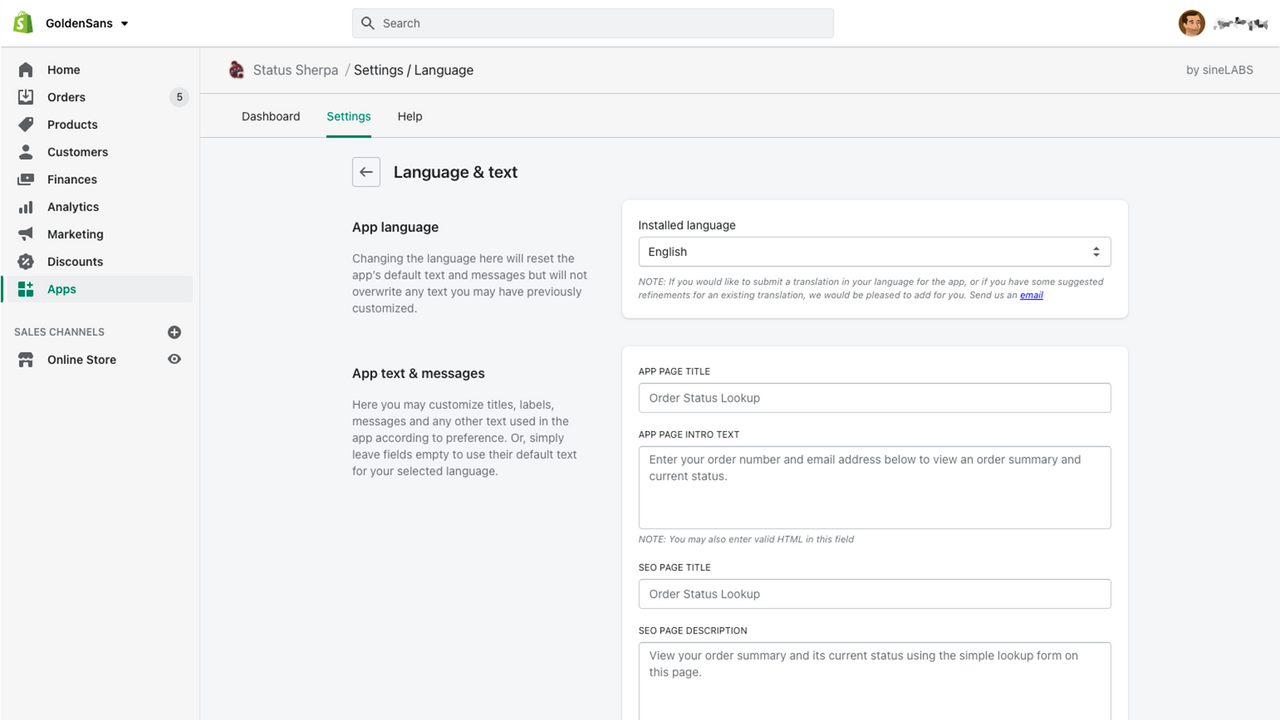
Task: Click the SALES CHANNELS heading
Action: pyautogui.click(x=59, y=332)
